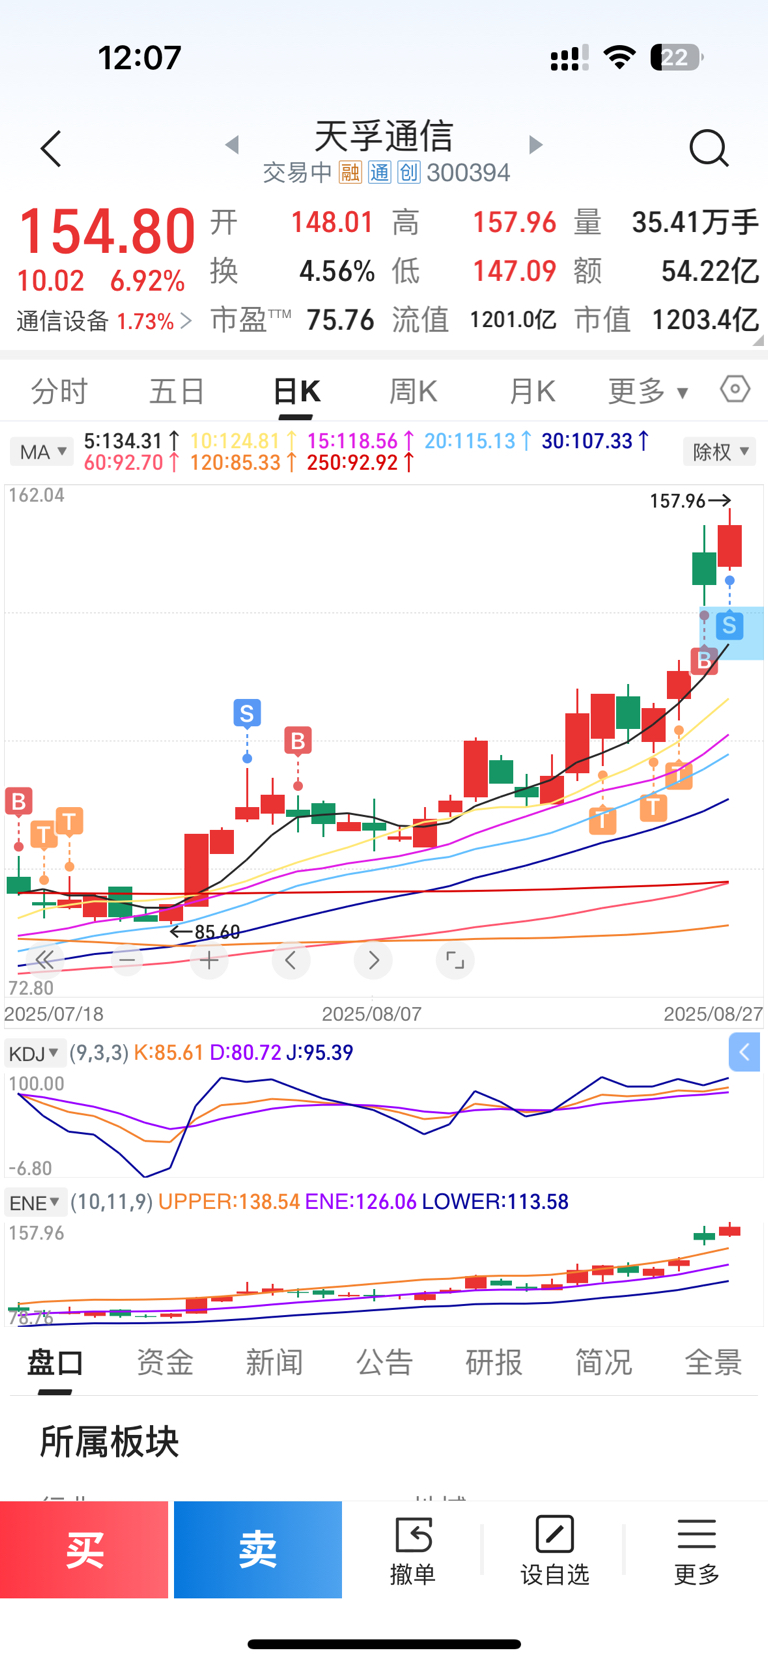Tap the ENE sub-chart candles

[384, 1273]
